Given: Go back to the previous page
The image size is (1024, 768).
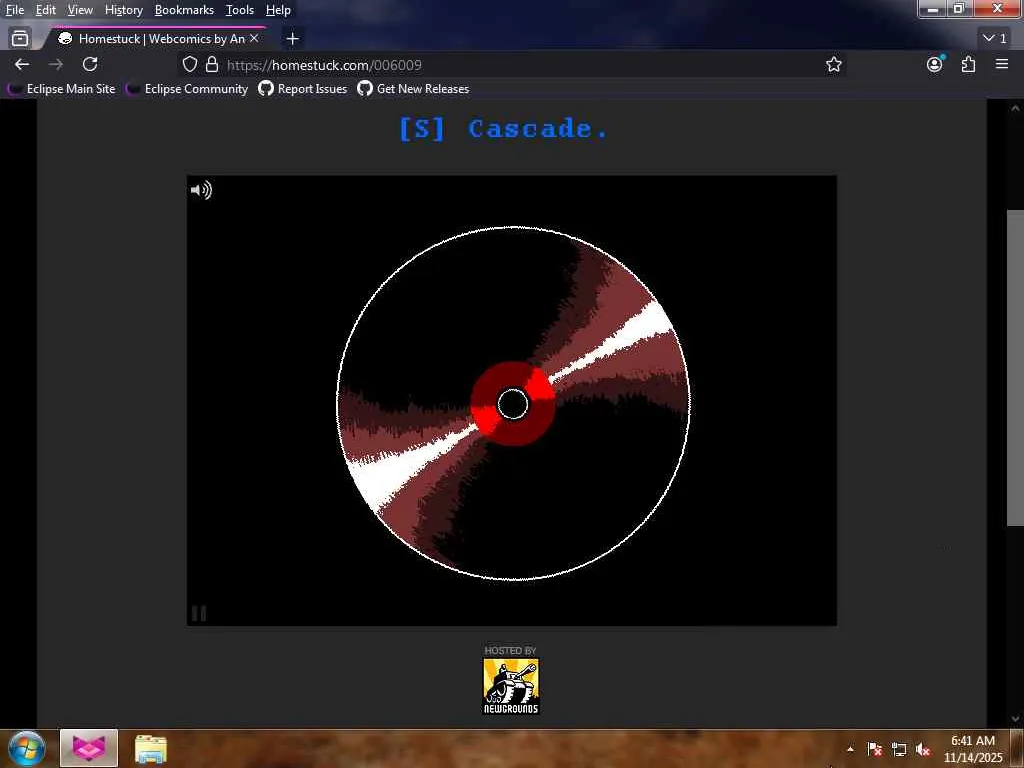Looking at the screenshot, I should (22, 64).
